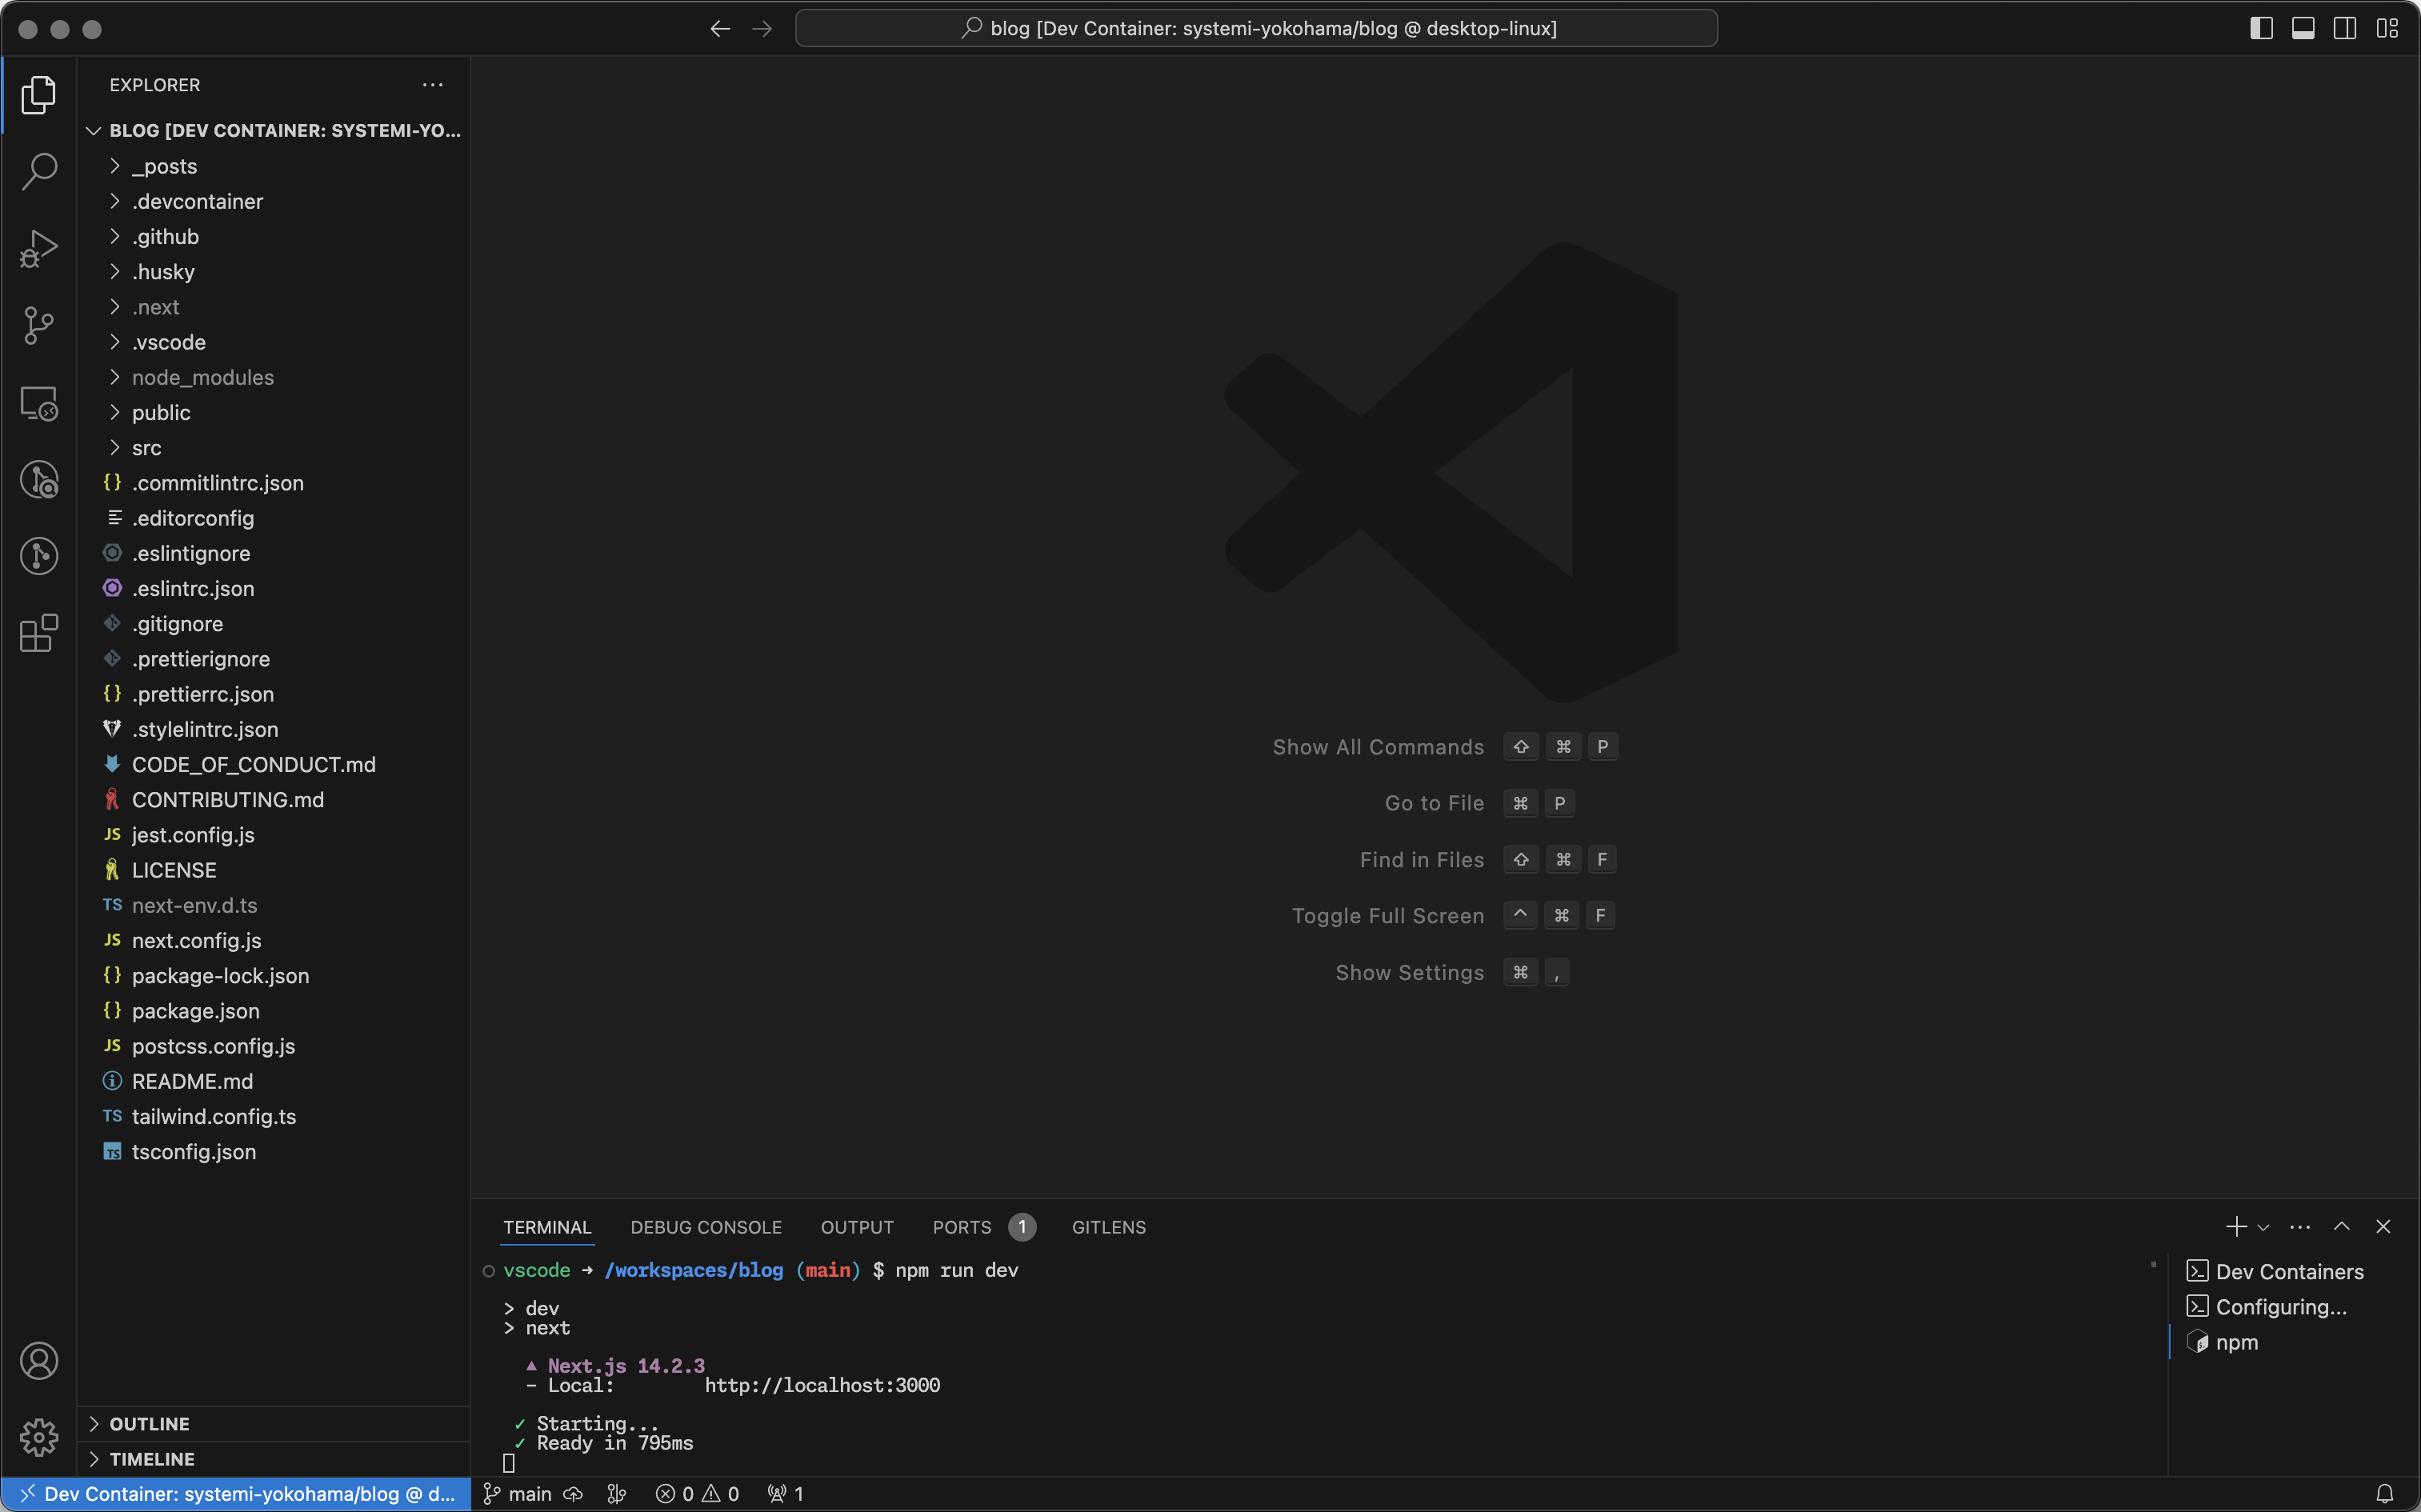Open errors and warnings count
This screenshot has height=1512, width=2421.
697,1493
